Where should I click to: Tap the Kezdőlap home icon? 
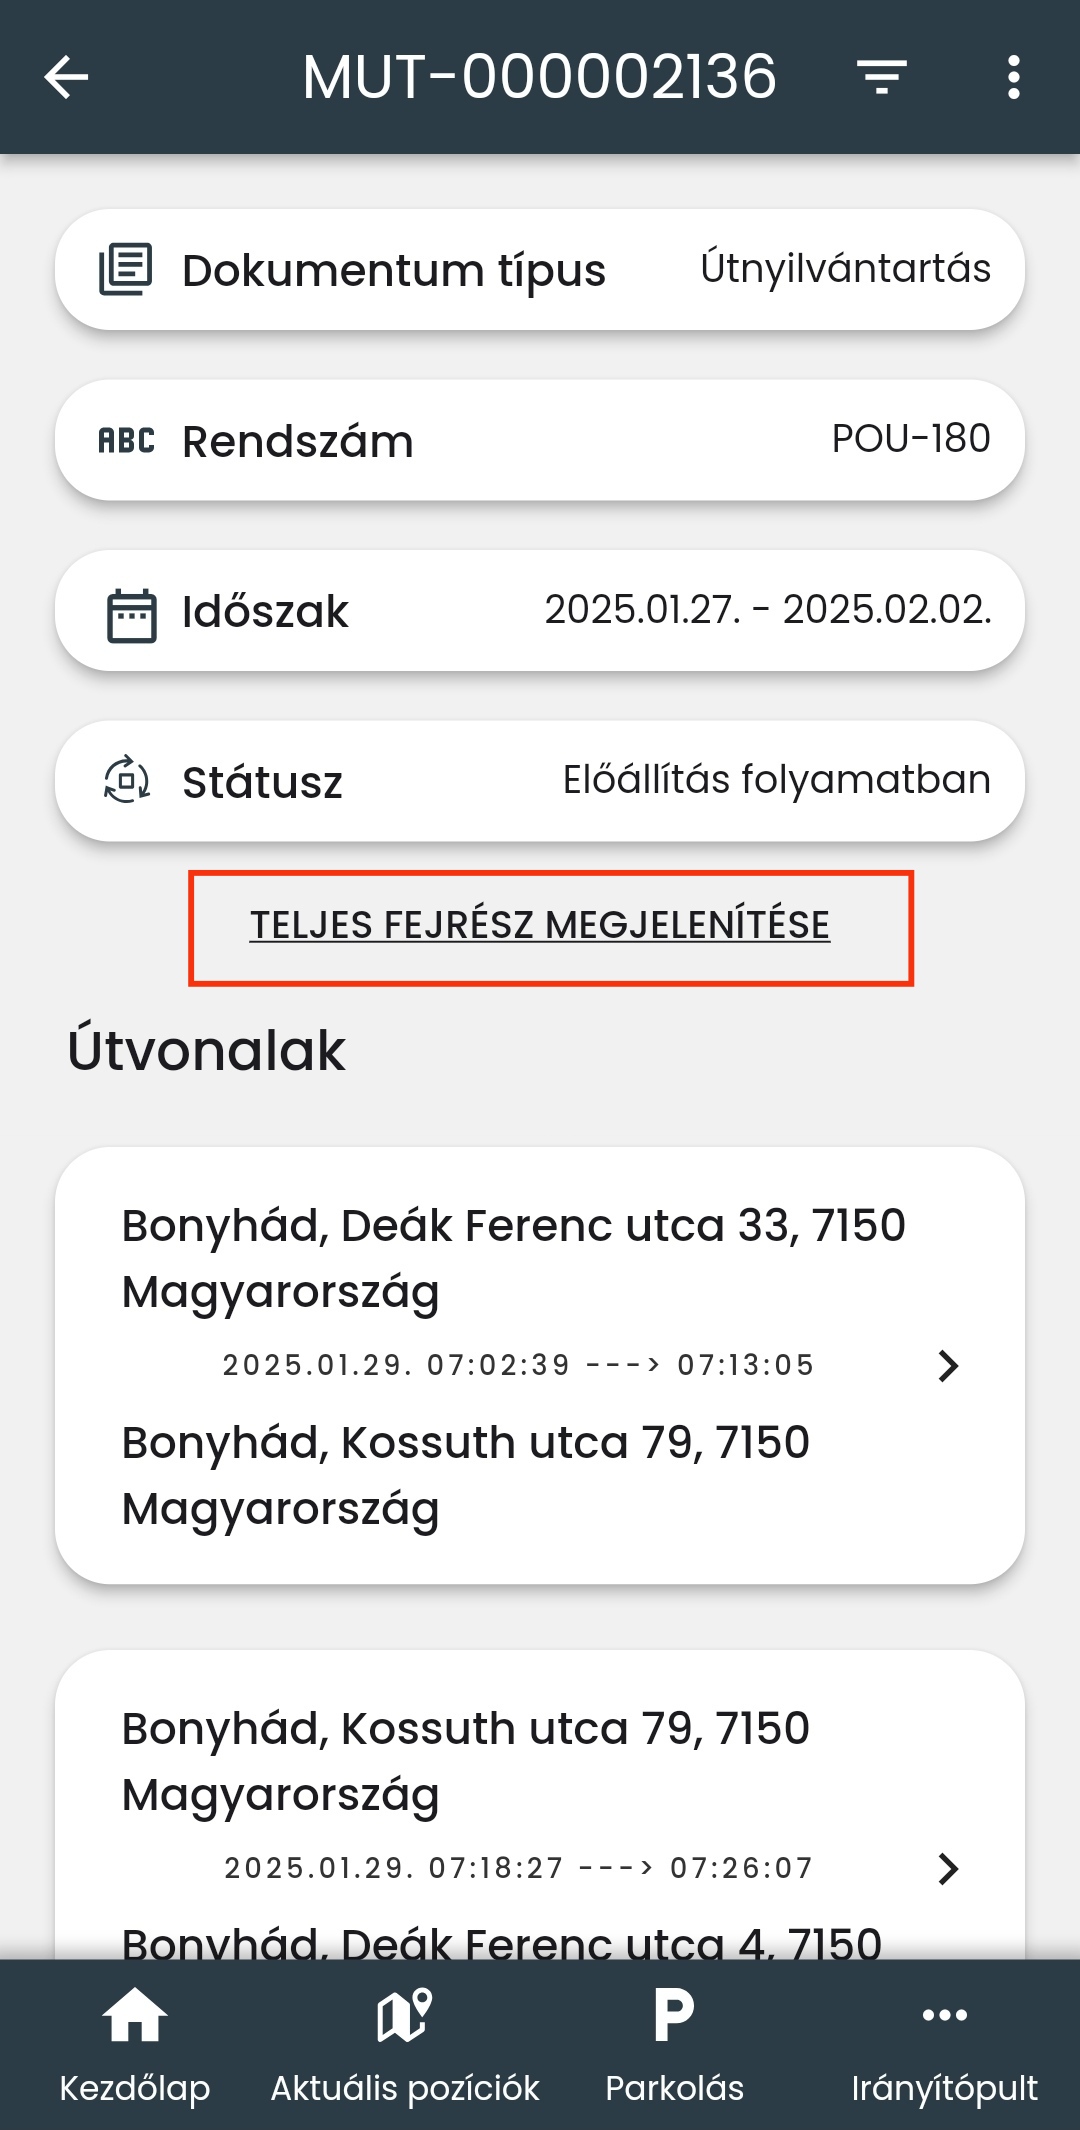click(135, 2015)
